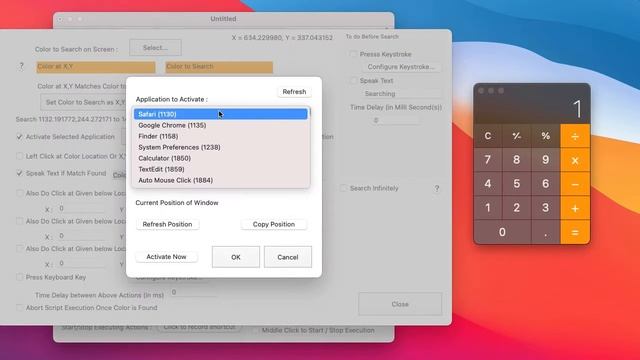The image size is (640, 360).
Task: Click Configure Keystroke... button under Press Keystroke
Action: click(401, 67)
